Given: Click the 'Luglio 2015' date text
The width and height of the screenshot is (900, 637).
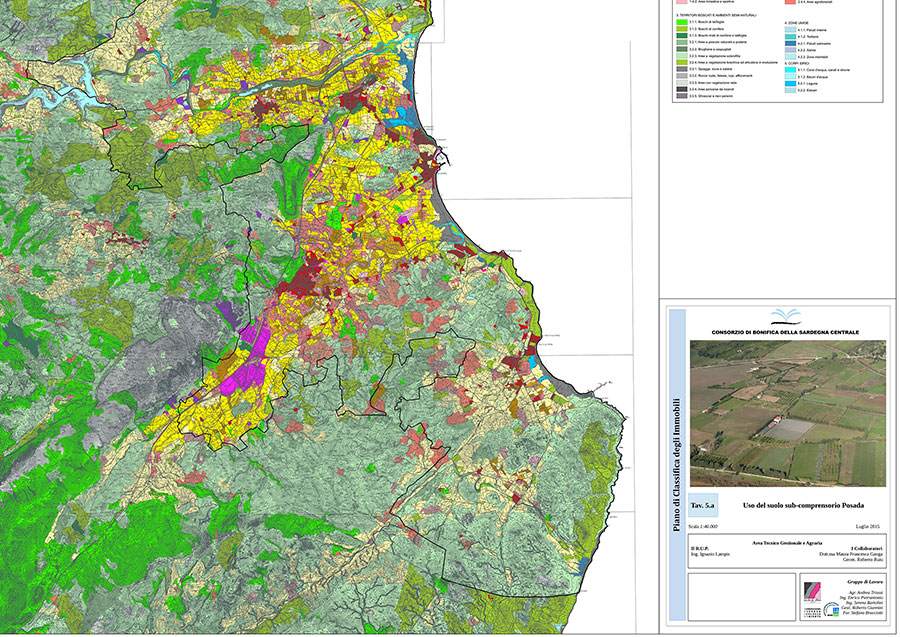Looking at the screenshot, I should click(867, 527).
